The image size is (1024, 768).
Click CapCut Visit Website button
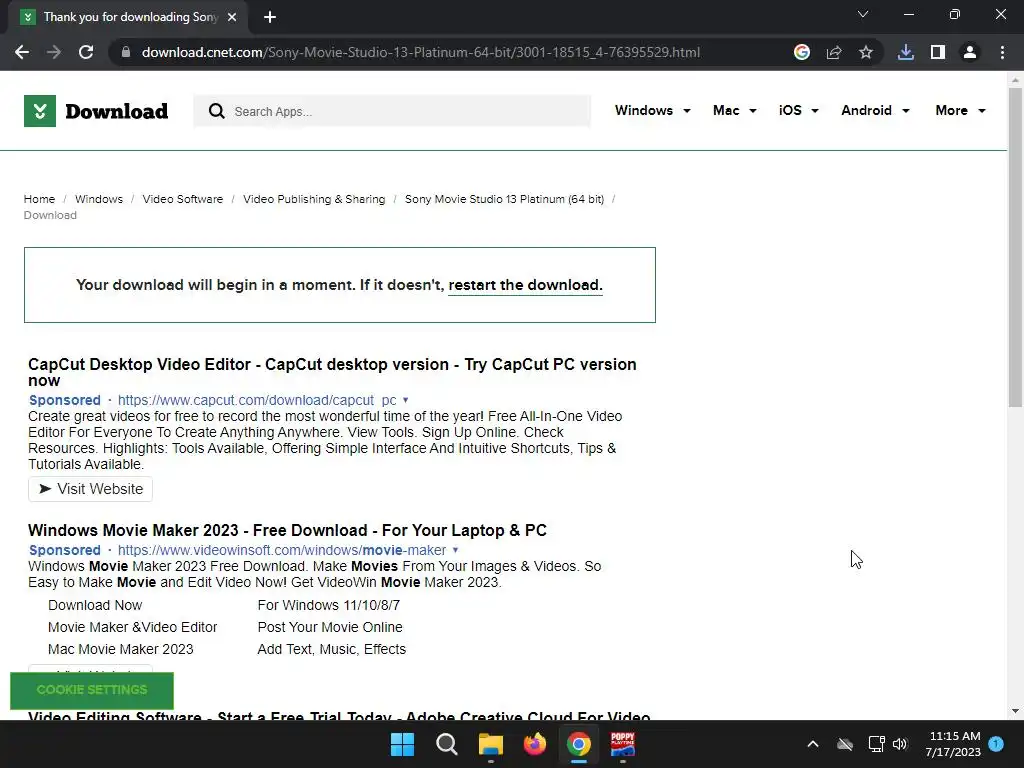[x=90, y=489]
